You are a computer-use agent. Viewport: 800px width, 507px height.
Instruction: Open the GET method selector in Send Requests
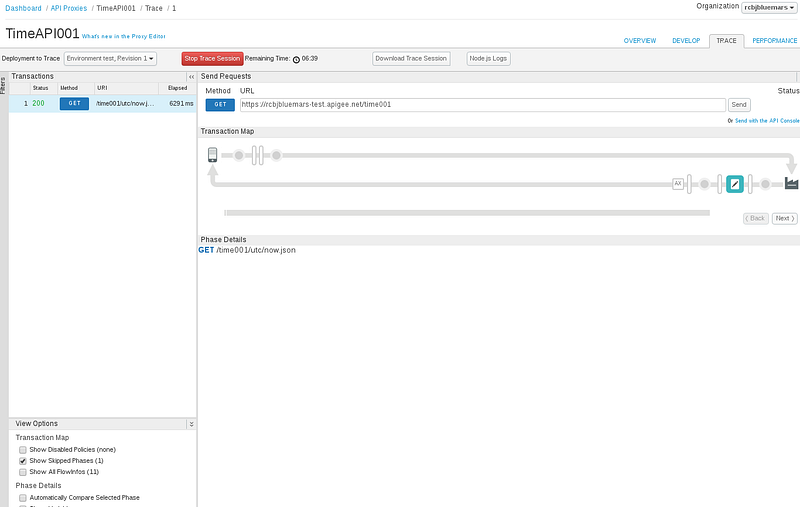coord(220,105)
